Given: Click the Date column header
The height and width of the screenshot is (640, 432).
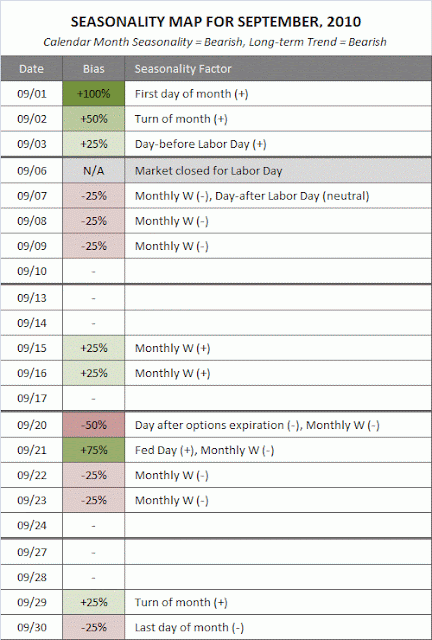Looking at the screenshot, I should 31,69.
